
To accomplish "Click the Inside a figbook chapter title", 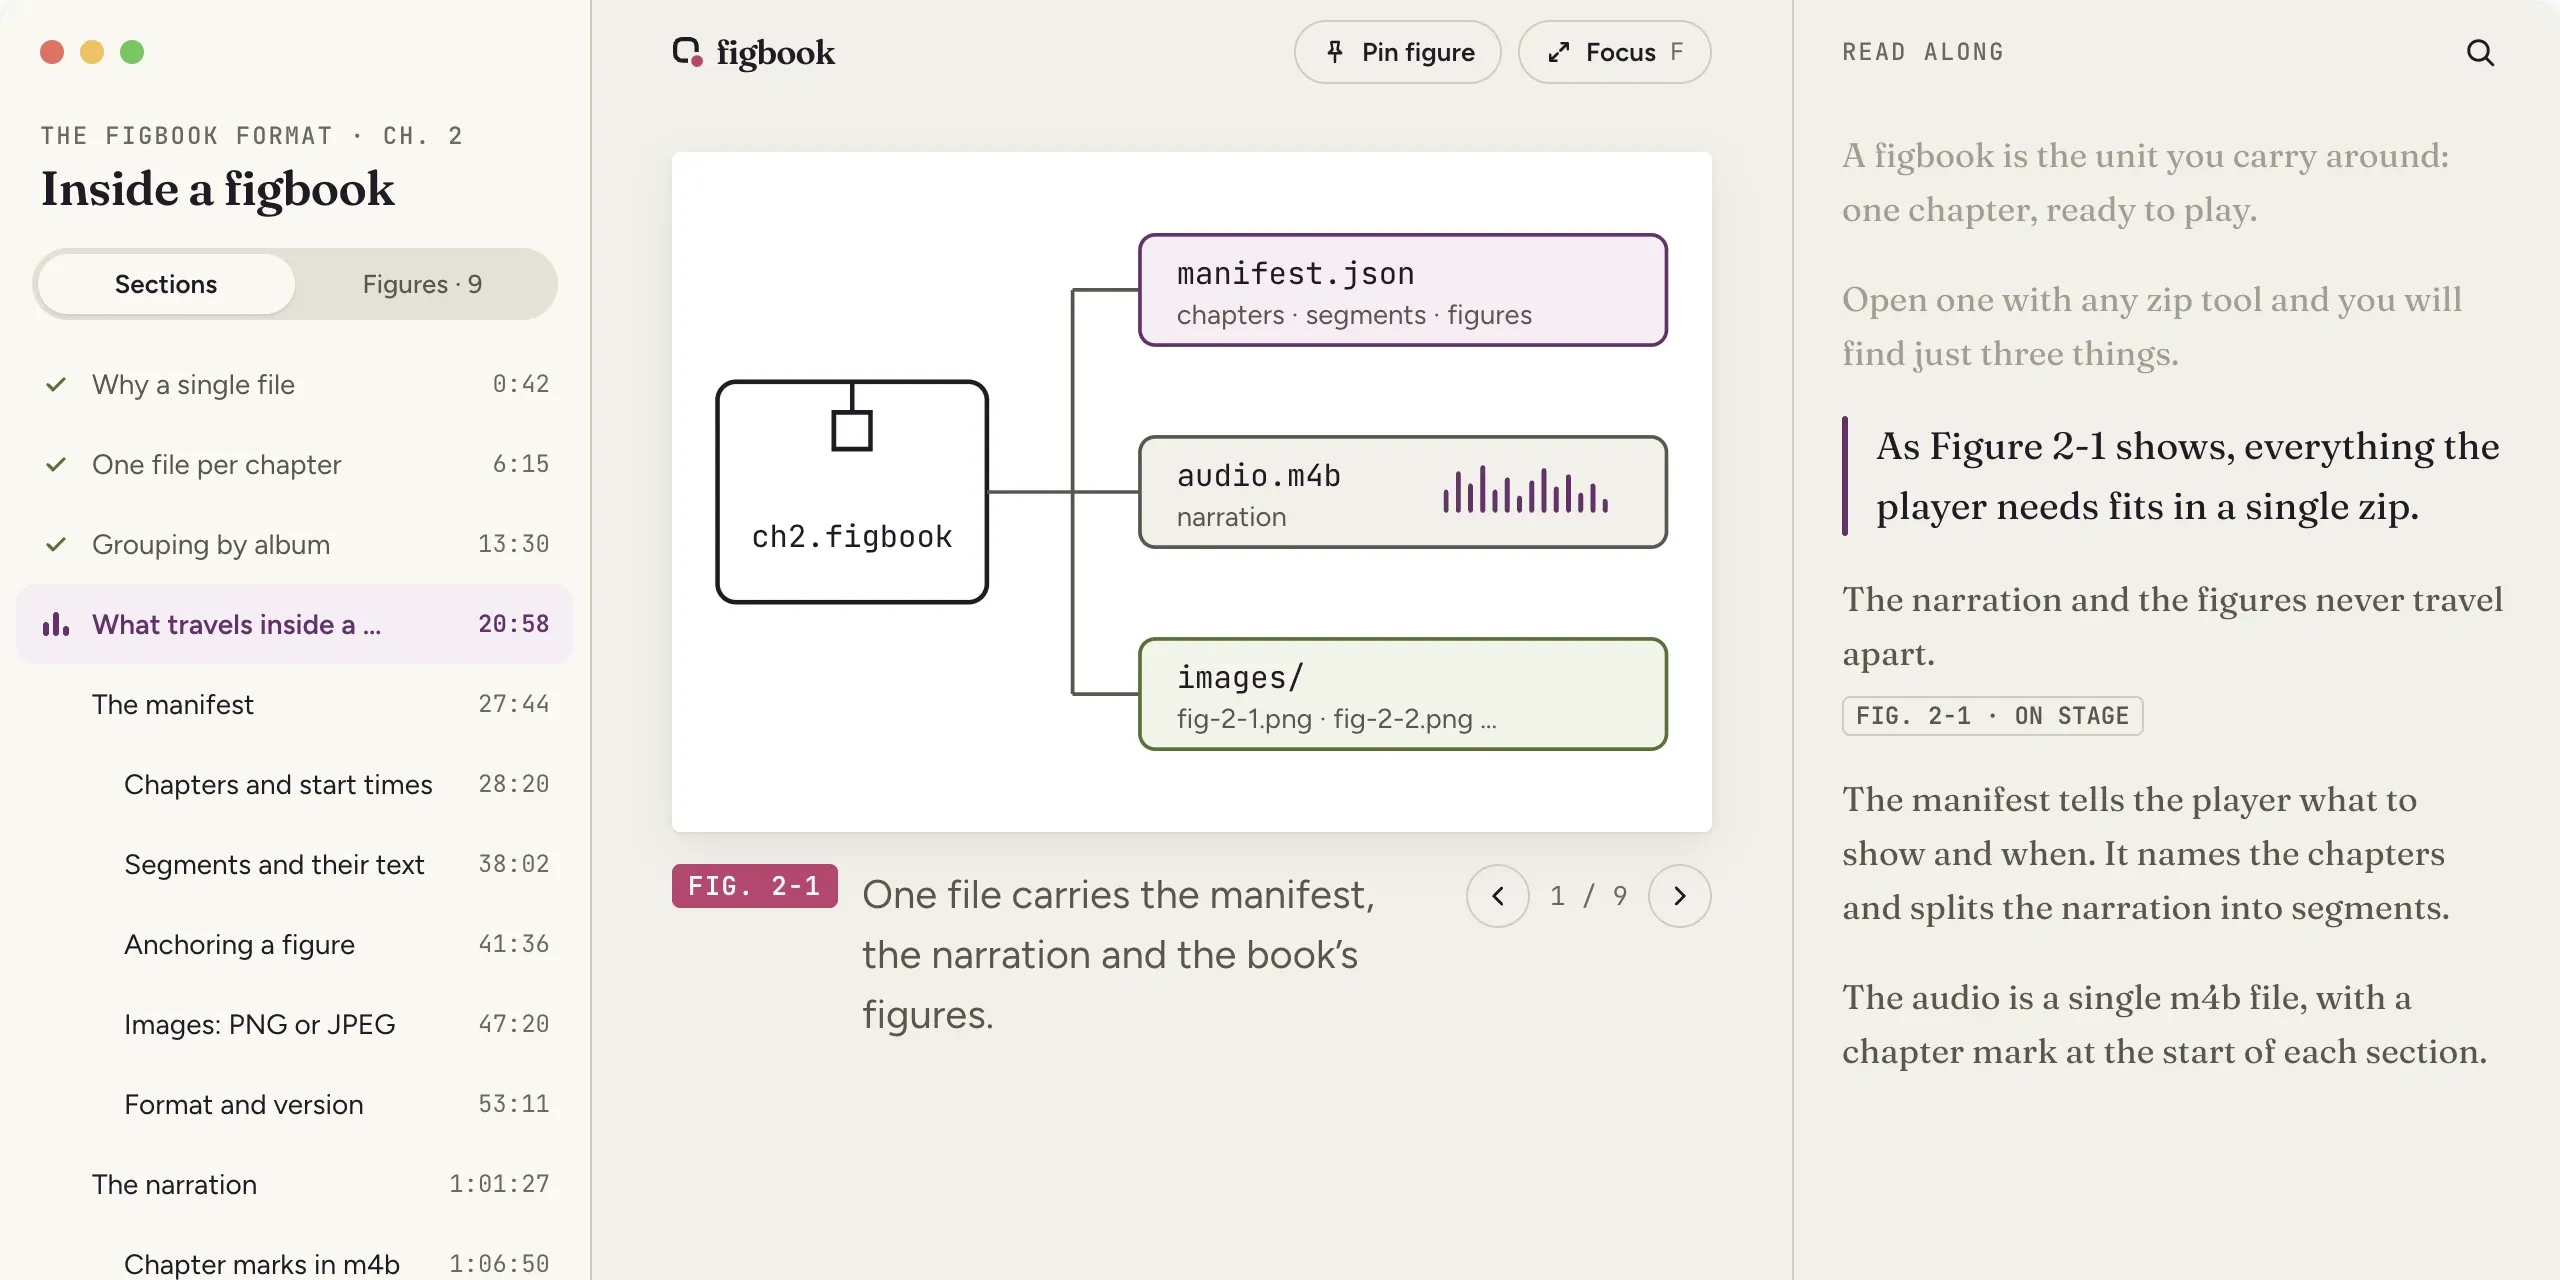I will (218, 189).
